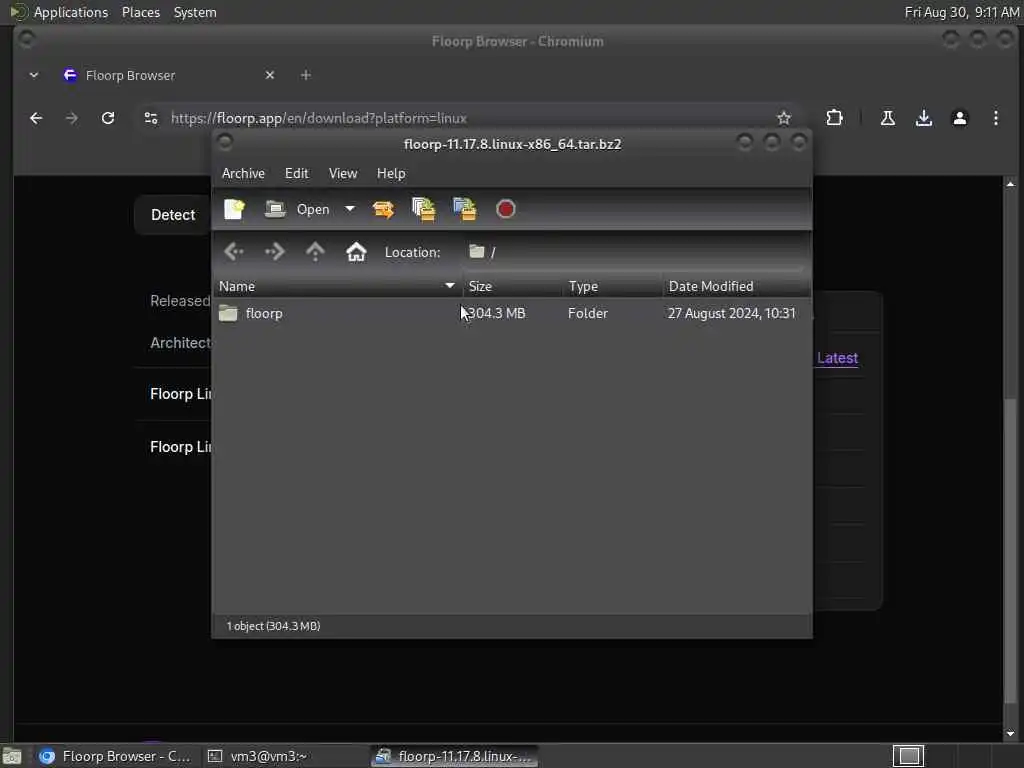Open the Chromium profile icon
The width and height of the screenshot is (1024, 768).
(x=959, y=118)
